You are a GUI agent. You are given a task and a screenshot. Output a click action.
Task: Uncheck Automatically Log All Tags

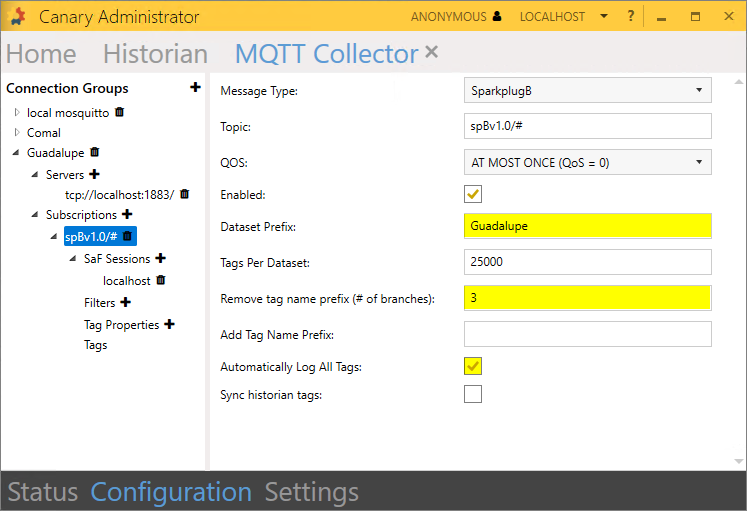pyautogui.click(x=473, y=366)
